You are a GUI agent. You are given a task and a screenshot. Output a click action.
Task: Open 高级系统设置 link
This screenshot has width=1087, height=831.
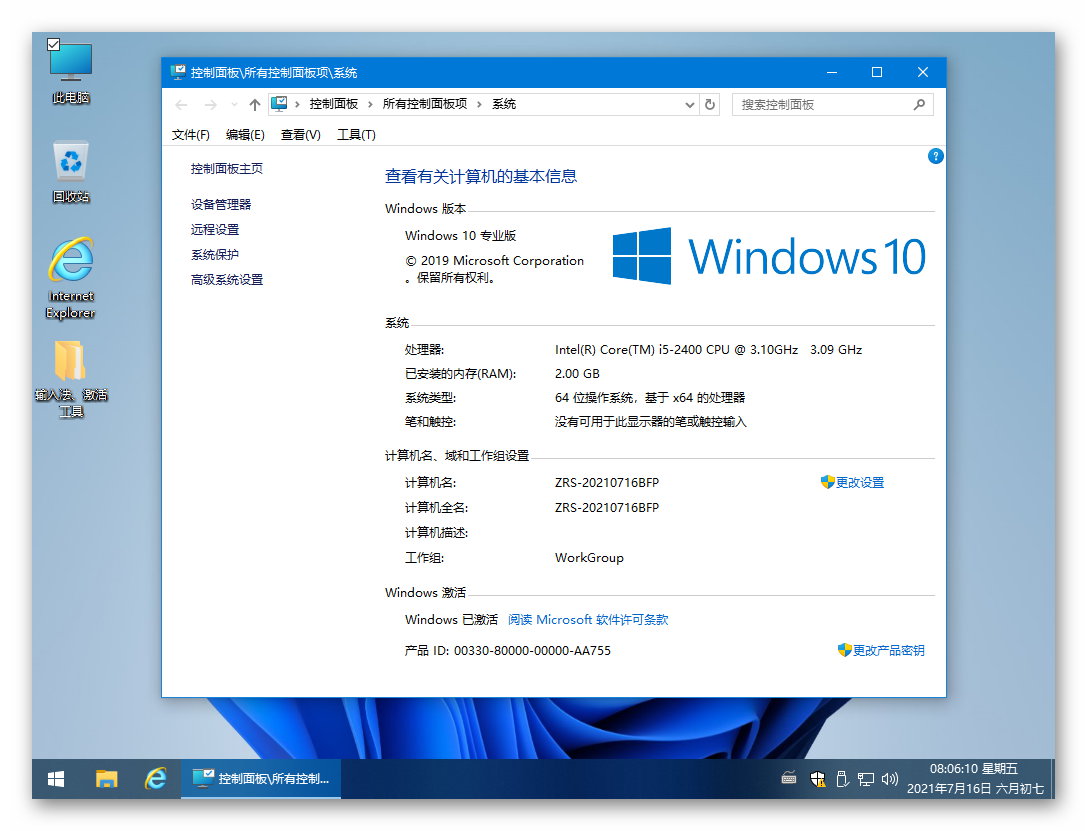(x=227, y=279)
